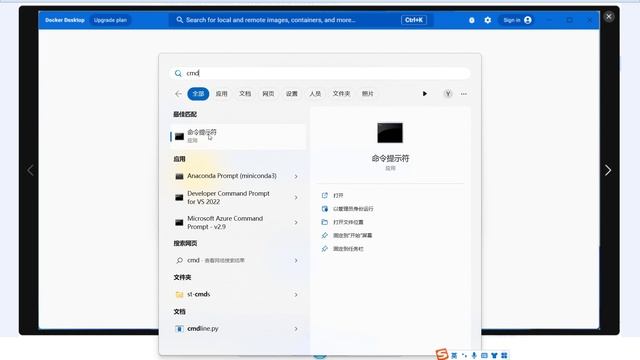This screenshot has height=360, width=640.
Task: Select the 应用 filter tab
Action: click(222, 94)
